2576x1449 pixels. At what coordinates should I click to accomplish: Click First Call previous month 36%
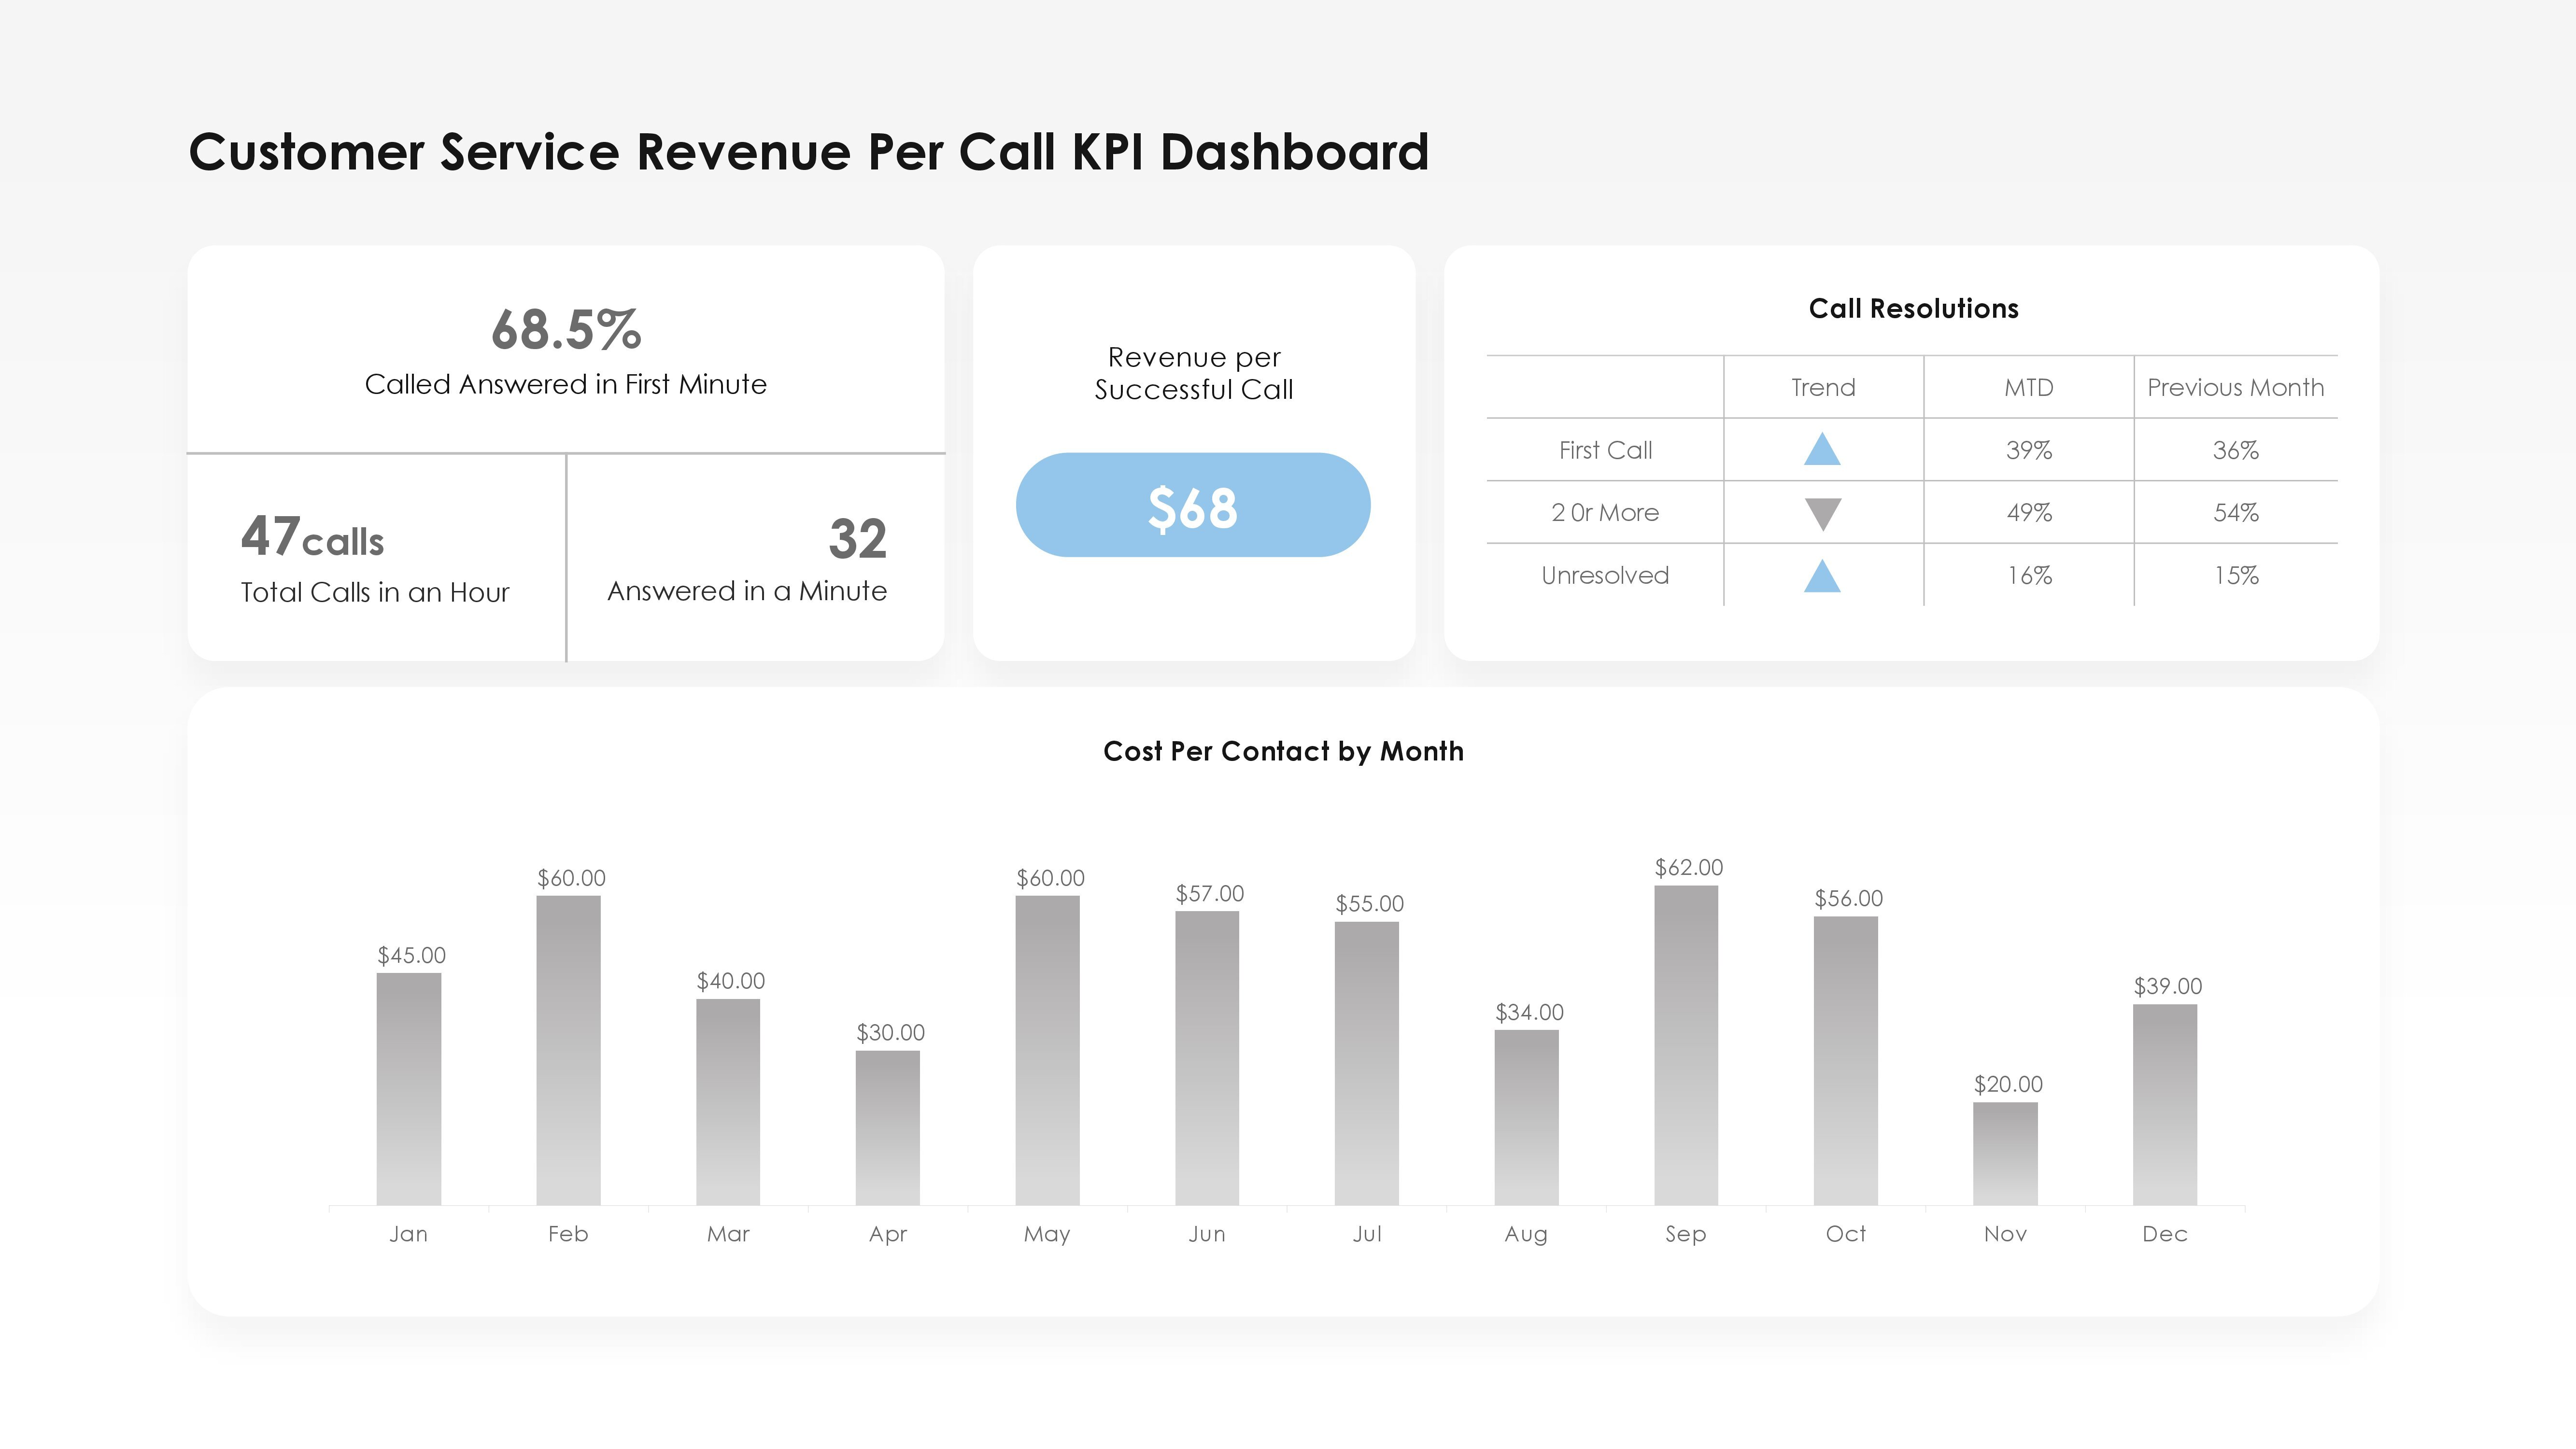tap(2236, 450)
